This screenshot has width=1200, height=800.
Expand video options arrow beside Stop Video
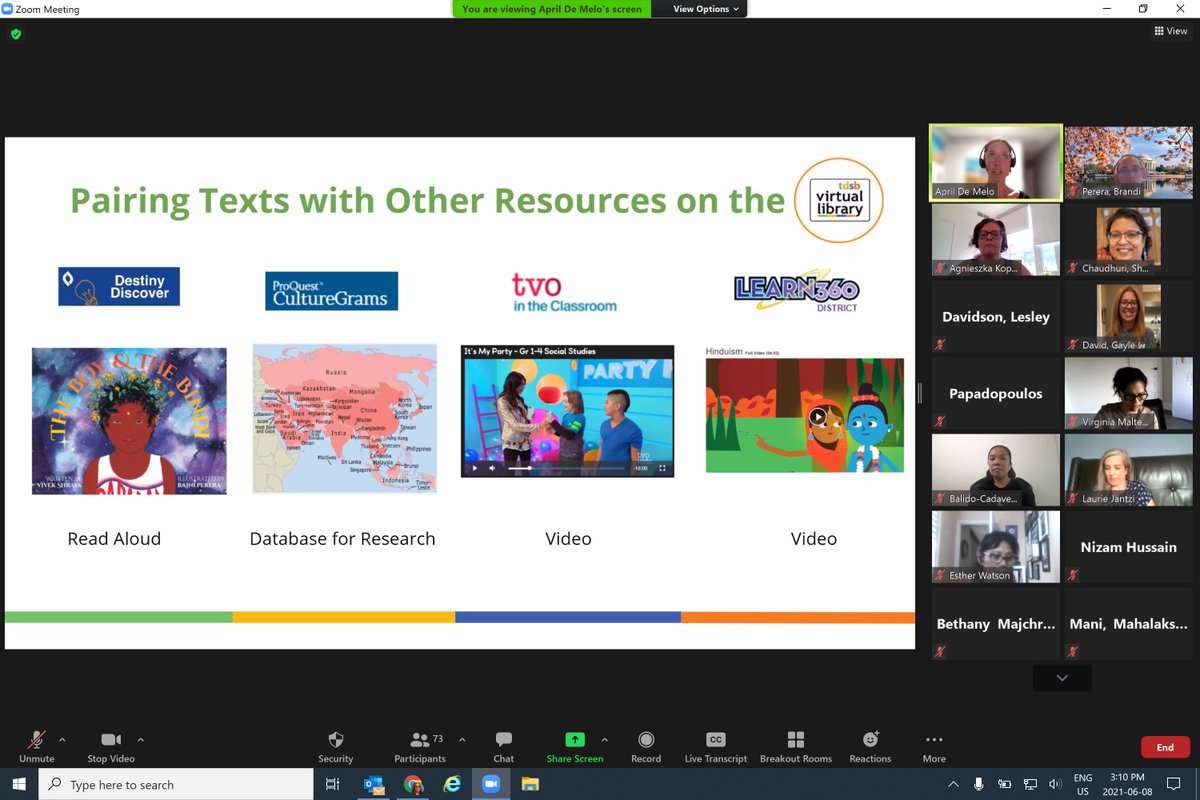[x=141, y=740]
